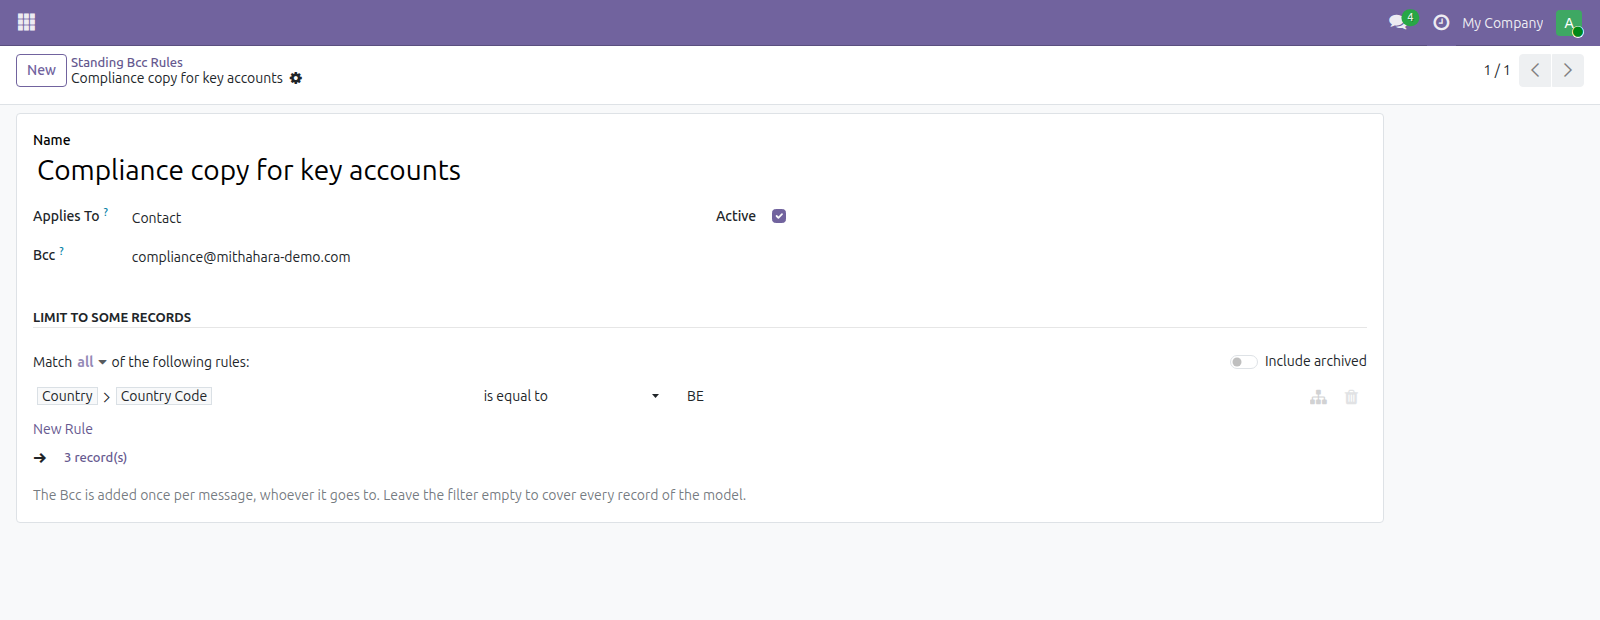Edit the Bcc email address field

(410, 257)
